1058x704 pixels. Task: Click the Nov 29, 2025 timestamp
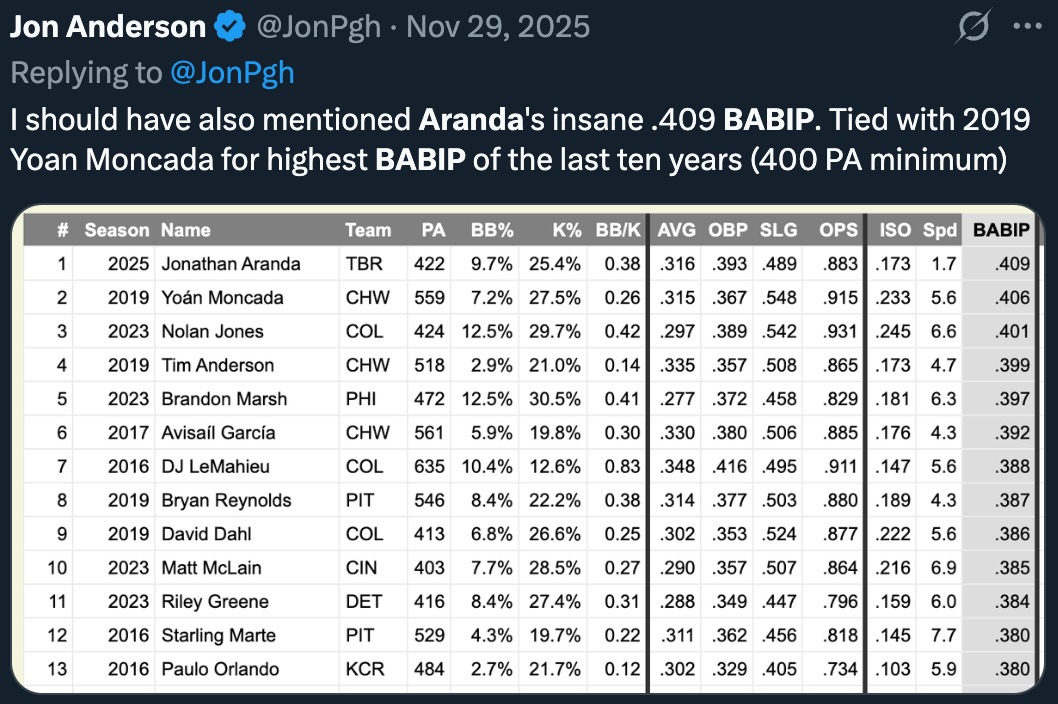(x=500, y=27)
